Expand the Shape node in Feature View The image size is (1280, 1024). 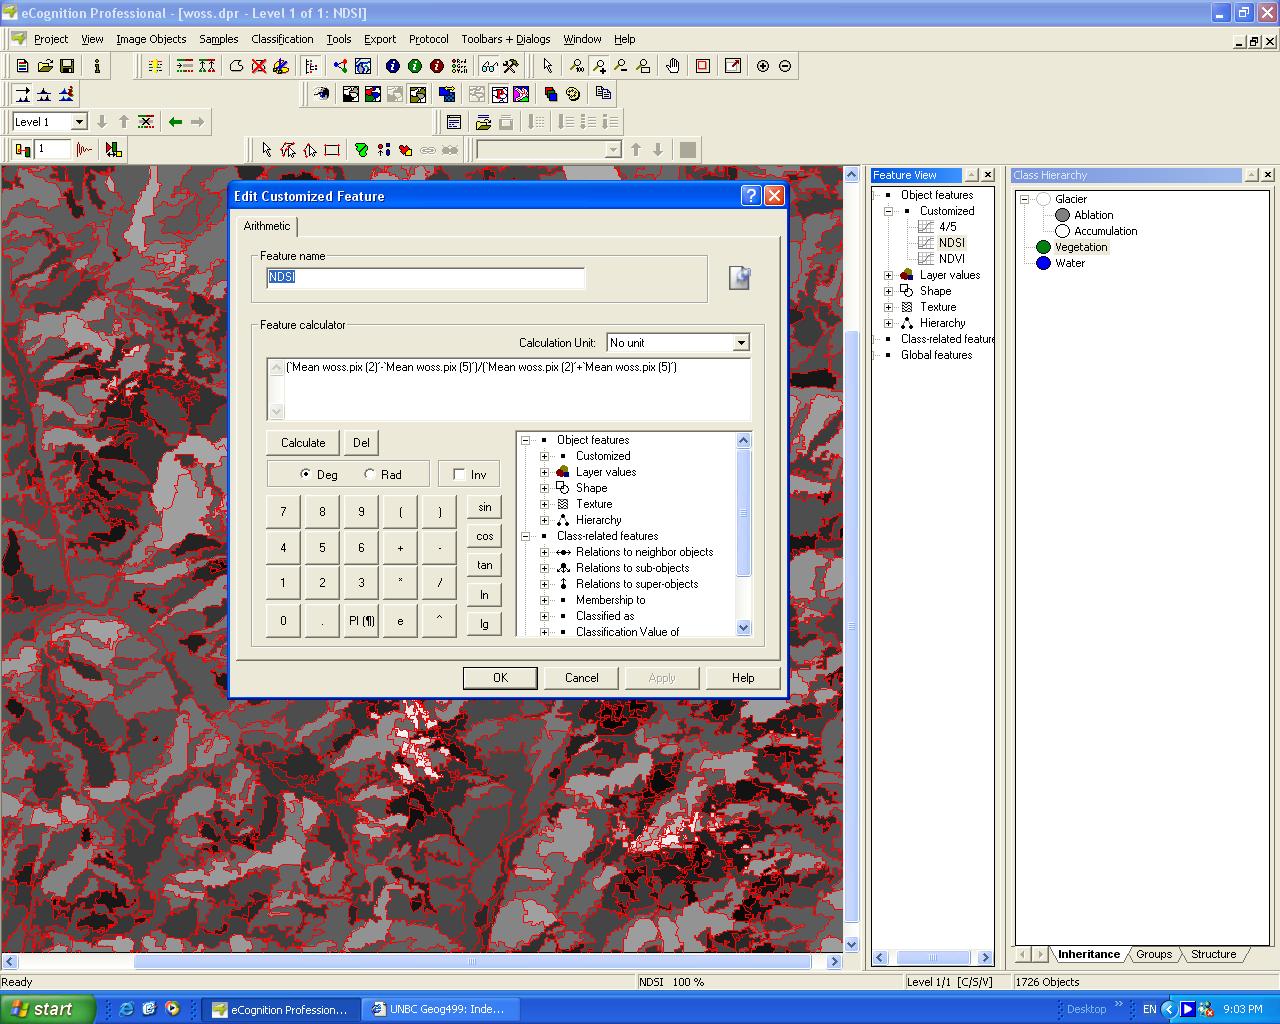click(x=889, y=291)
